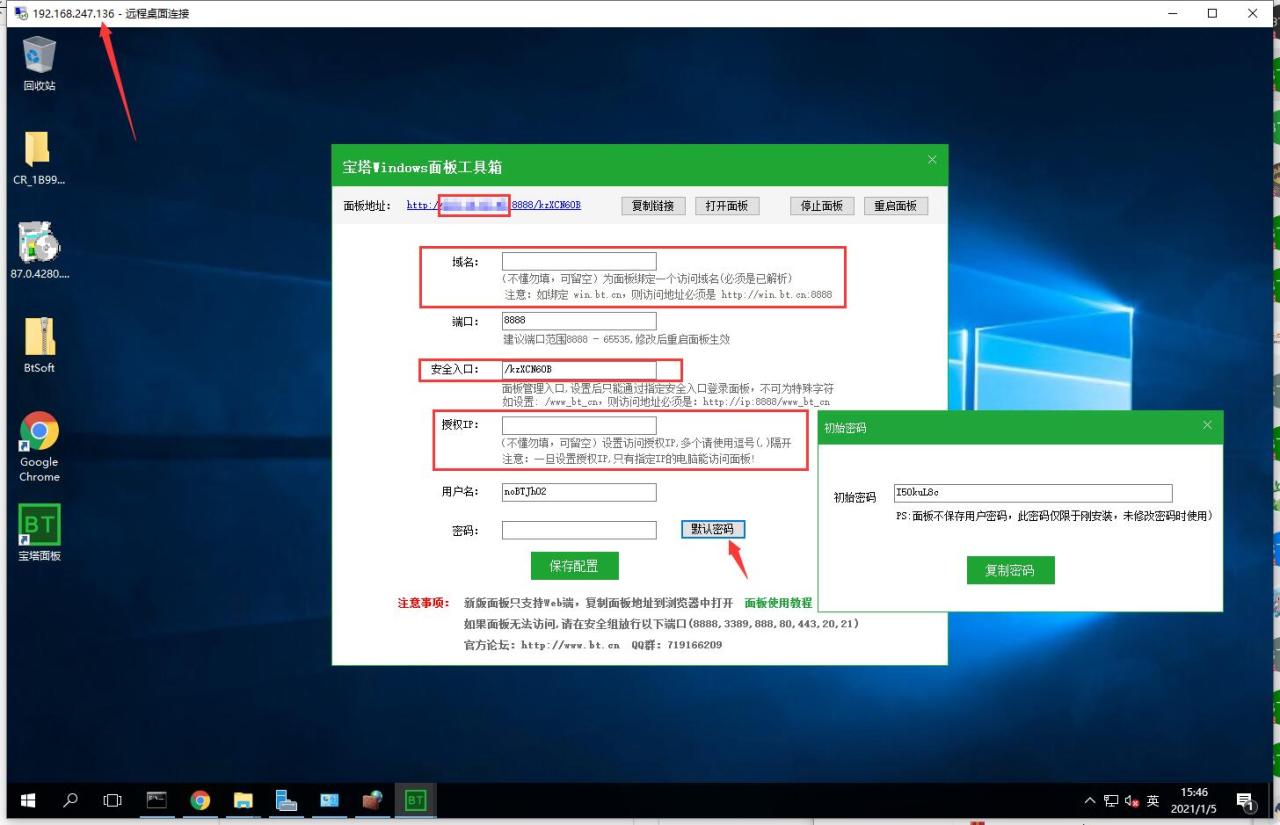The height and width of the screenshot is (825, 1280).
Task: Click the remote desktop title bar icon
Action: click(x=20, y=13)
